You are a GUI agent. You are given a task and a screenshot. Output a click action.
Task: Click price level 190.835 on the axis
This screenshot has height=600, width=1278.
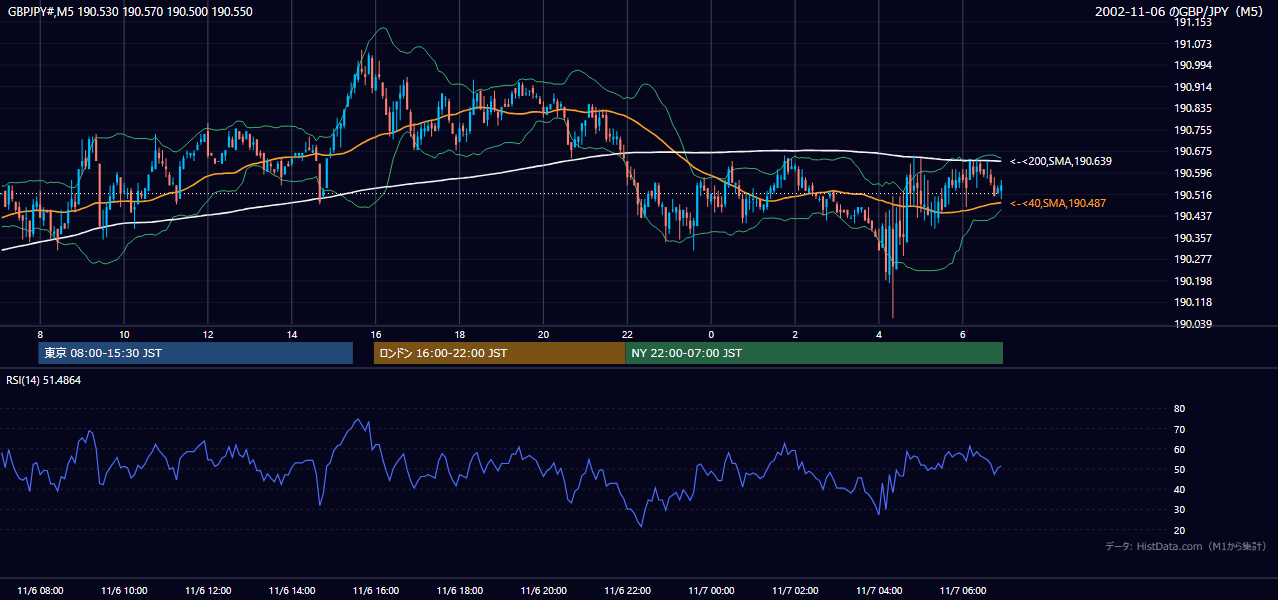pos(1192,108)
